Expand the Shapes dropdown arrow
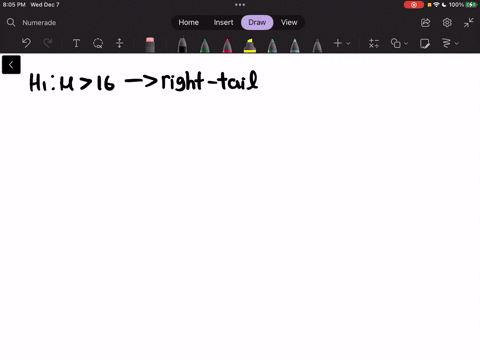The height and width of the screenshot is (360, 480). tap(406, 43)
